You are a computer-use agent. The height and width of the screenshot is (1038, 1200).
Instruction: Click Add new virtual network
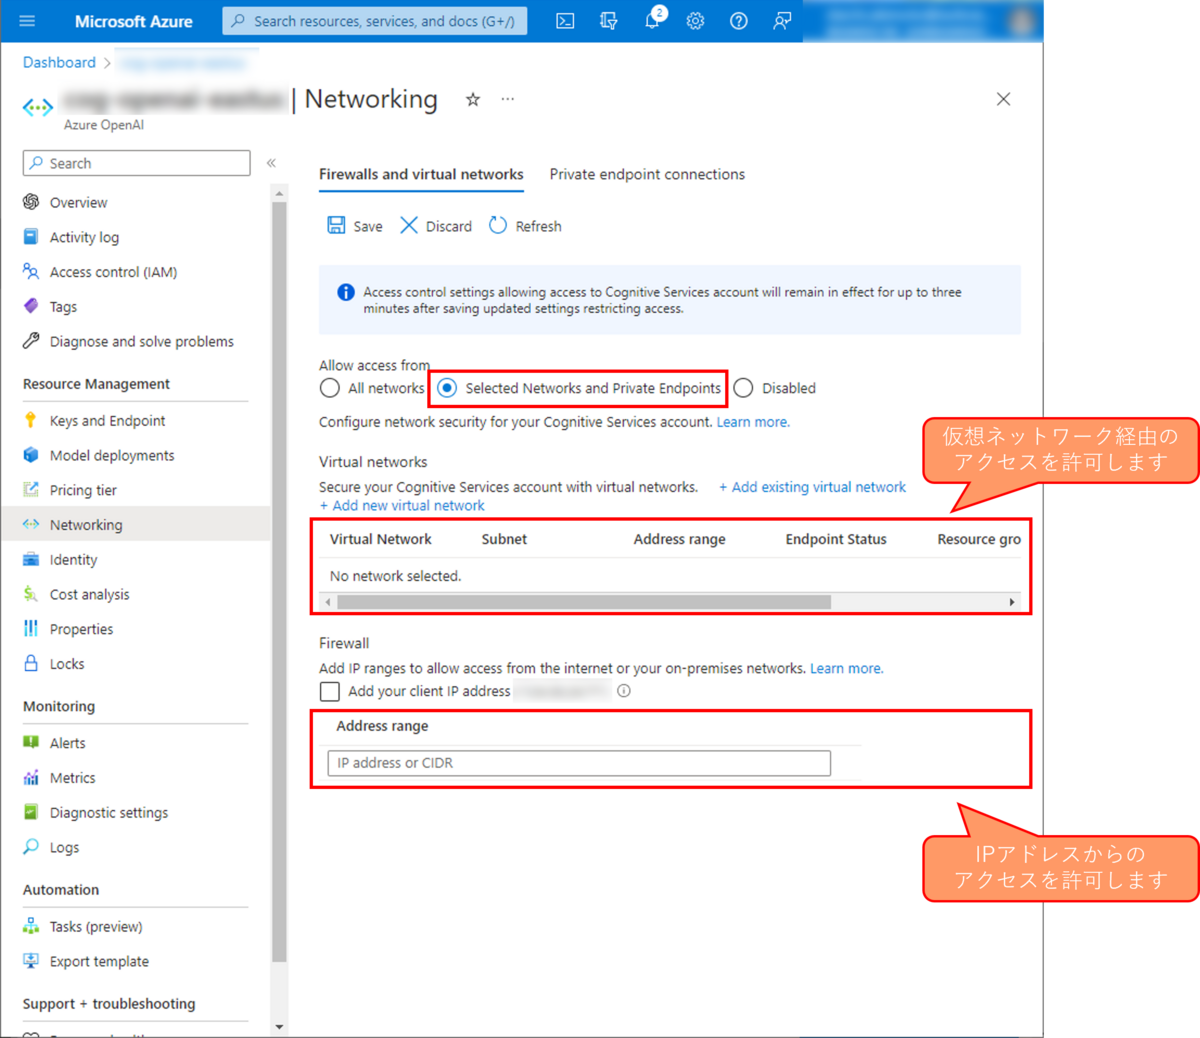tap(402, 505)
